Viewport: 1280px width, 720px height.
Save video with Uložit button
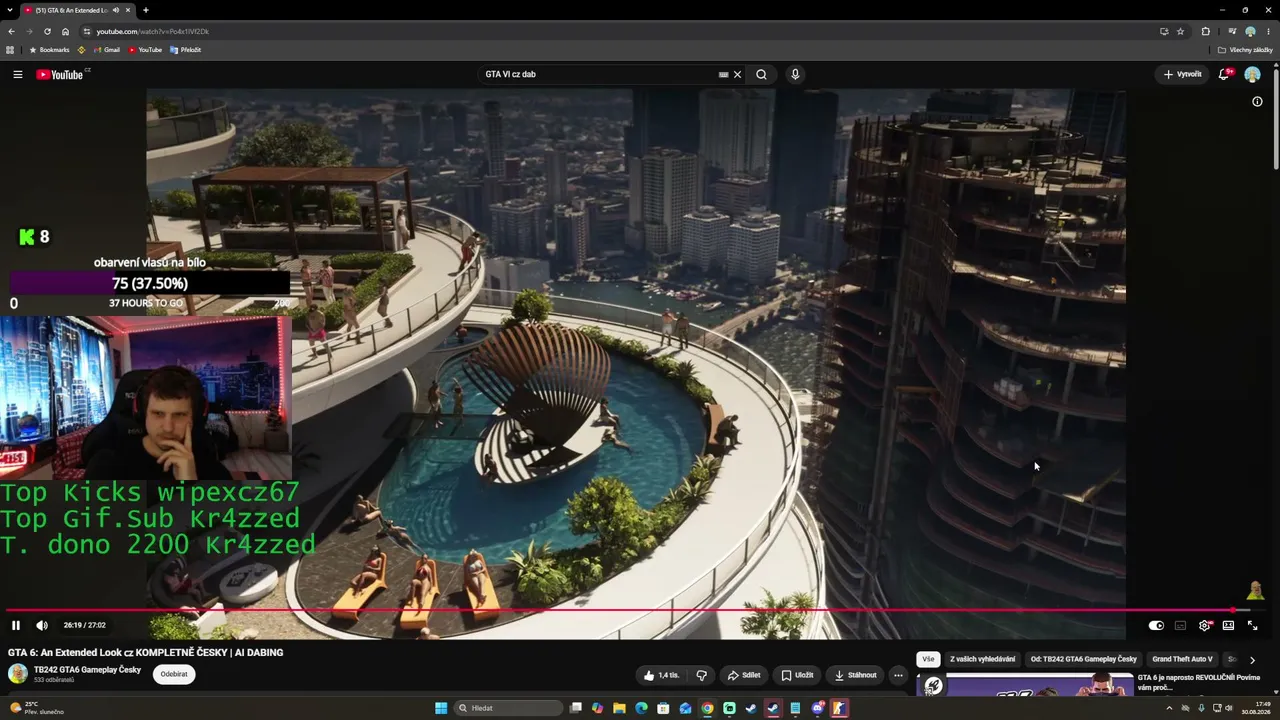point(797,675)
